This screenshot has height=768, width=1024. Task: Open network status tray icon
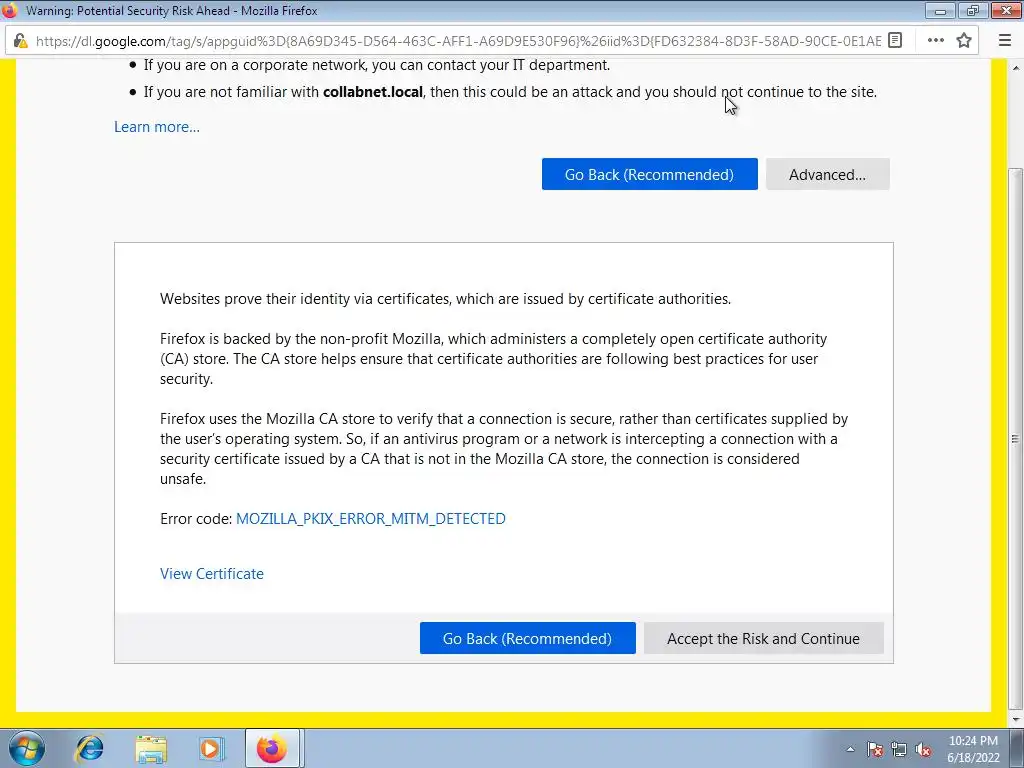click(899, 750)
